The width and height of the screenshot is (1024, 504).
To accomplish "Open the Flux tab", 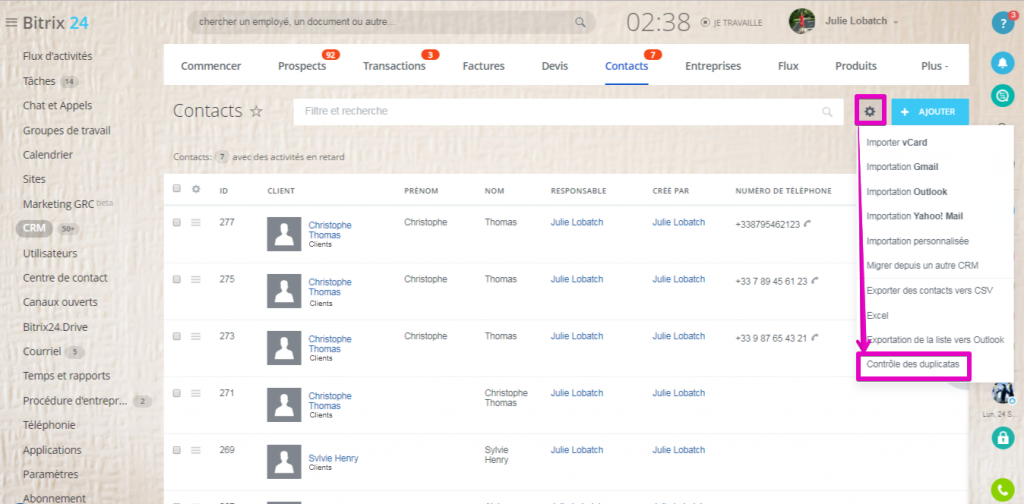I will click(788, 66).
